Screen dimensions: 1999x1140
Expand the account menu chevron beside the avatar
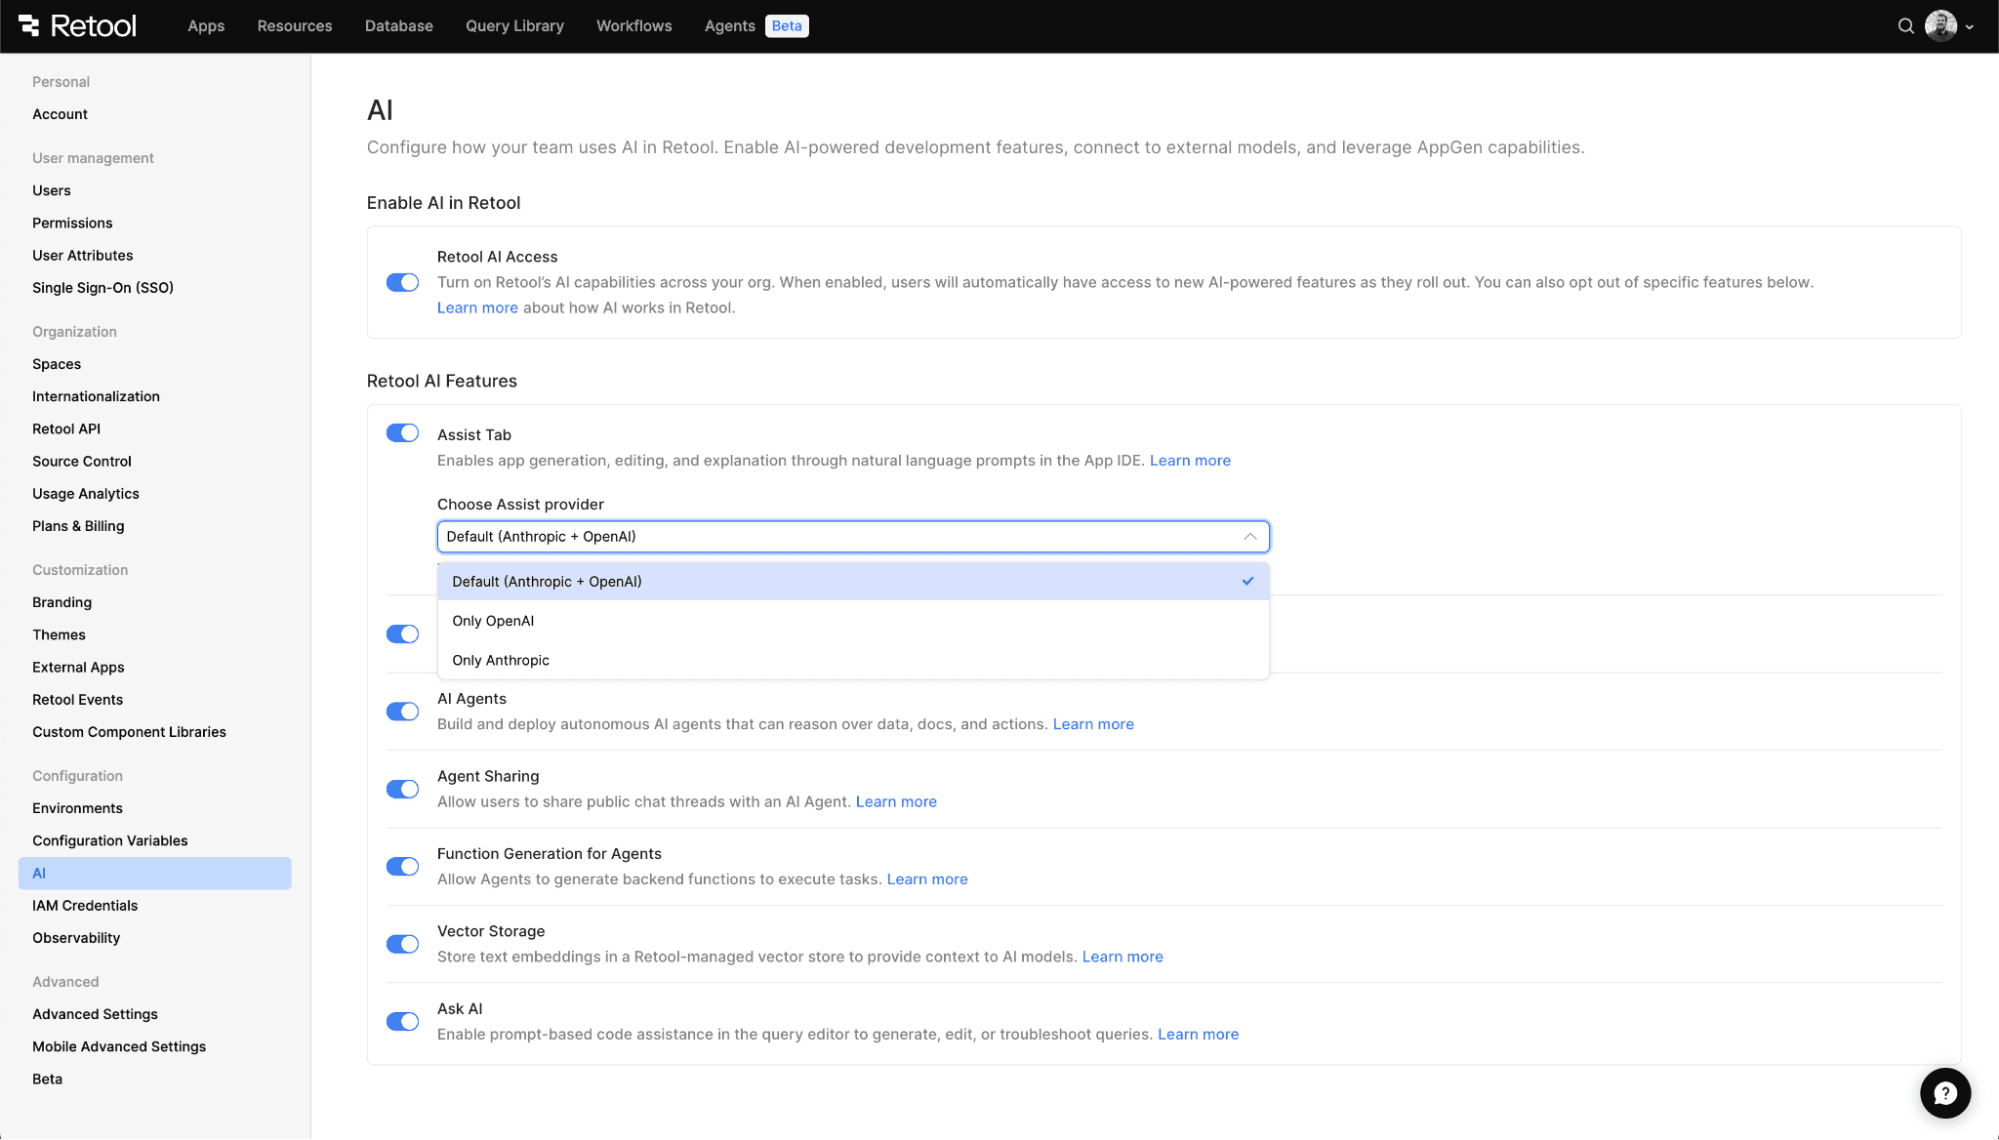click(1971, 27)
